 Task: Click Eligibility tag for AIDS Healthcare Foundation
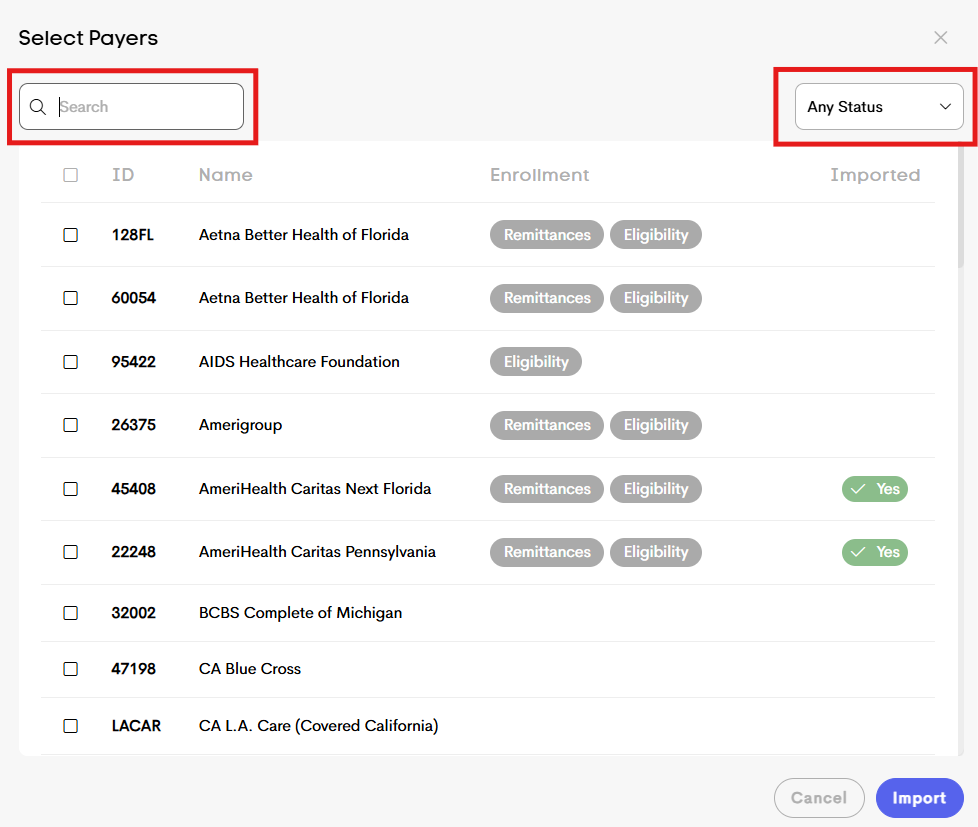(x=536, y=362)
